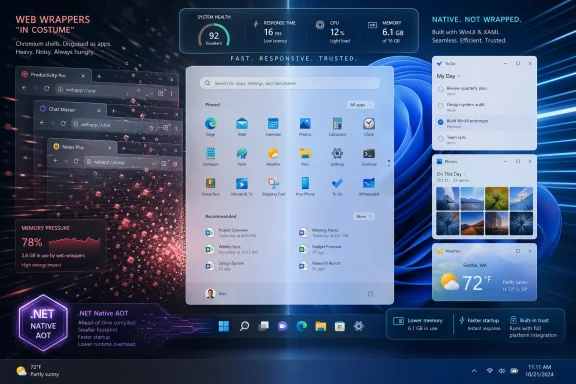Click Start menu search box

click(290, 83)
